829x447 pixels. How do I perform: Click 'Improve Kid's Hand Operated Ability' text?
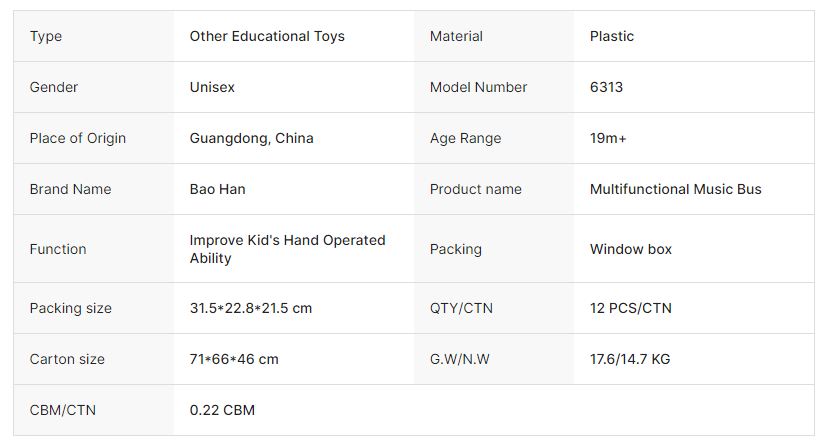point(287,249)
